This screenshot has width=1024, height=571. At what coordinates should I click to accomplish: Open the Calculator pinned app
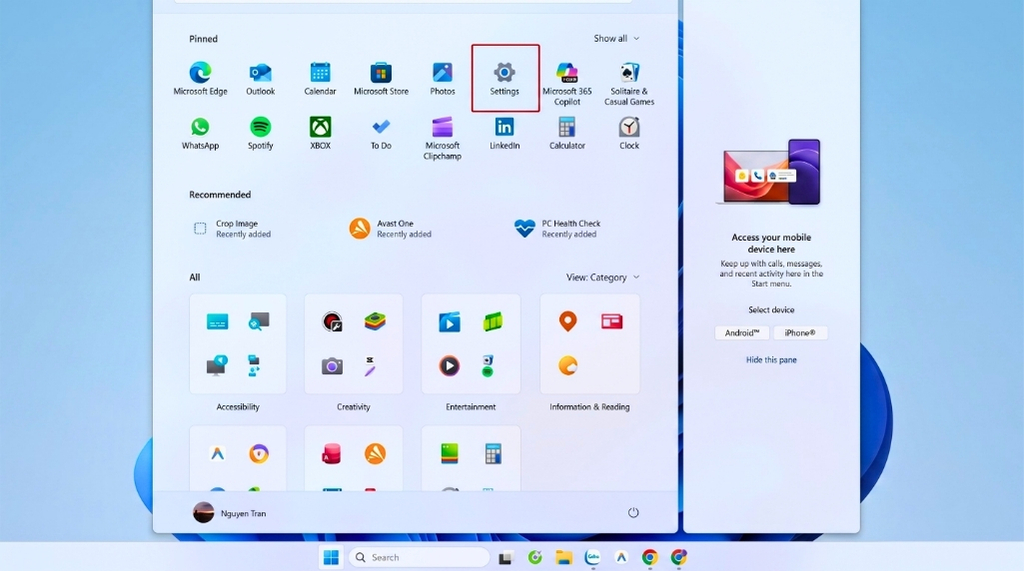click(567, 133)
